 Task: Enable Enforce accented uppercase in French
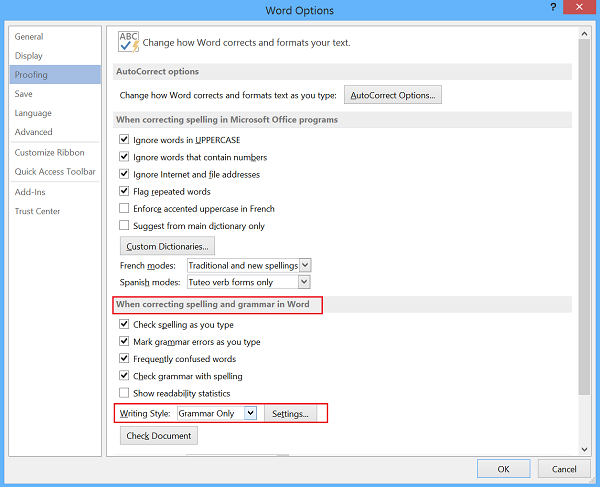(124, 208)
